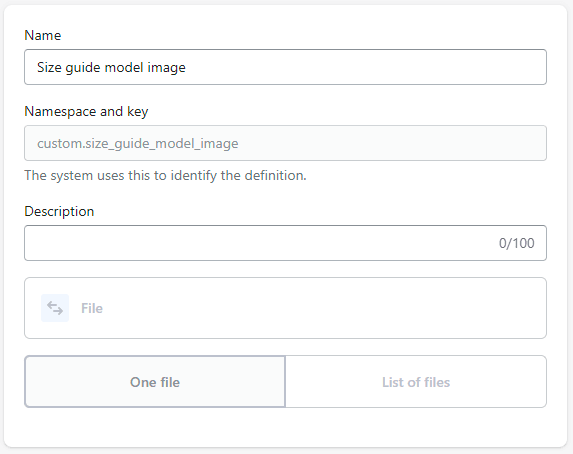Click empty space right of File label
573x454 pixels.
322,308
